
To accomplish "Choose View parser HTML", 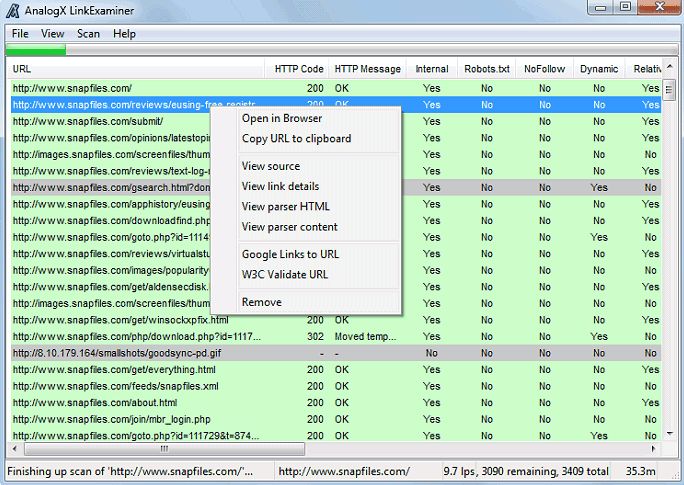I will tap(319, 206).
